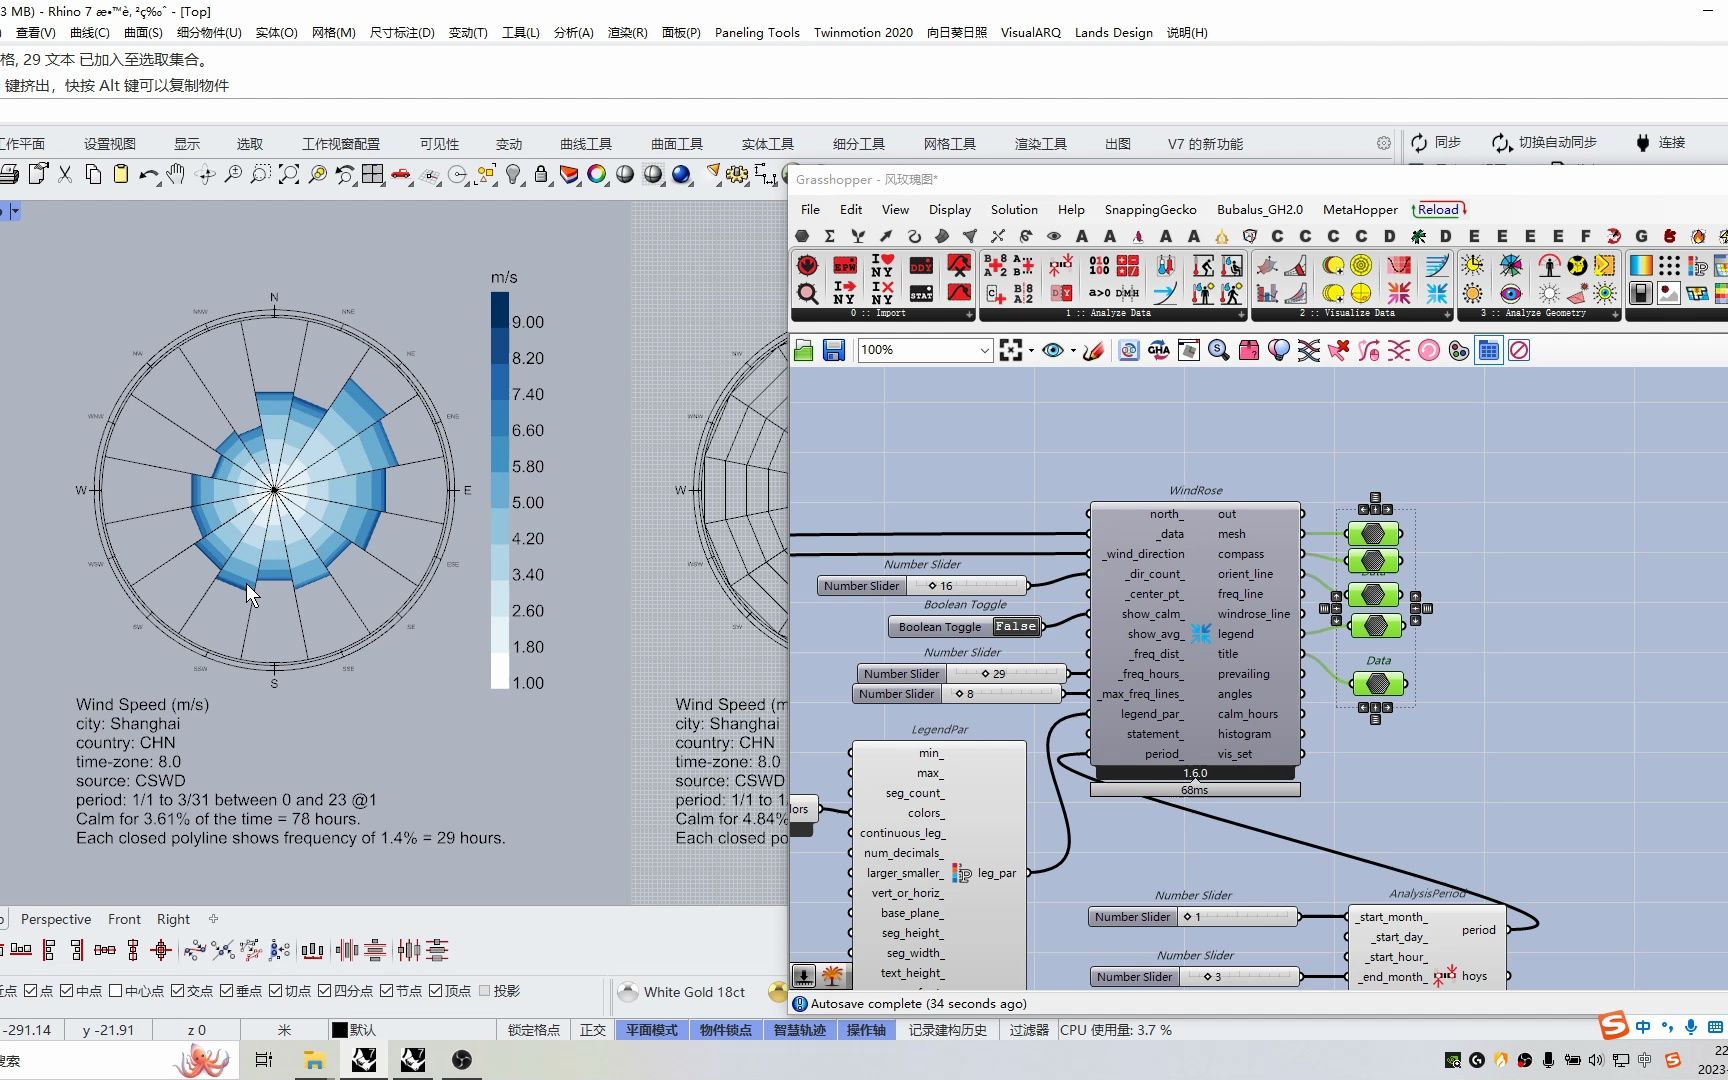Screen dimensions: 1728x1080
Task: Add a new viewport tab with plus
Action: tap(213, 919)
